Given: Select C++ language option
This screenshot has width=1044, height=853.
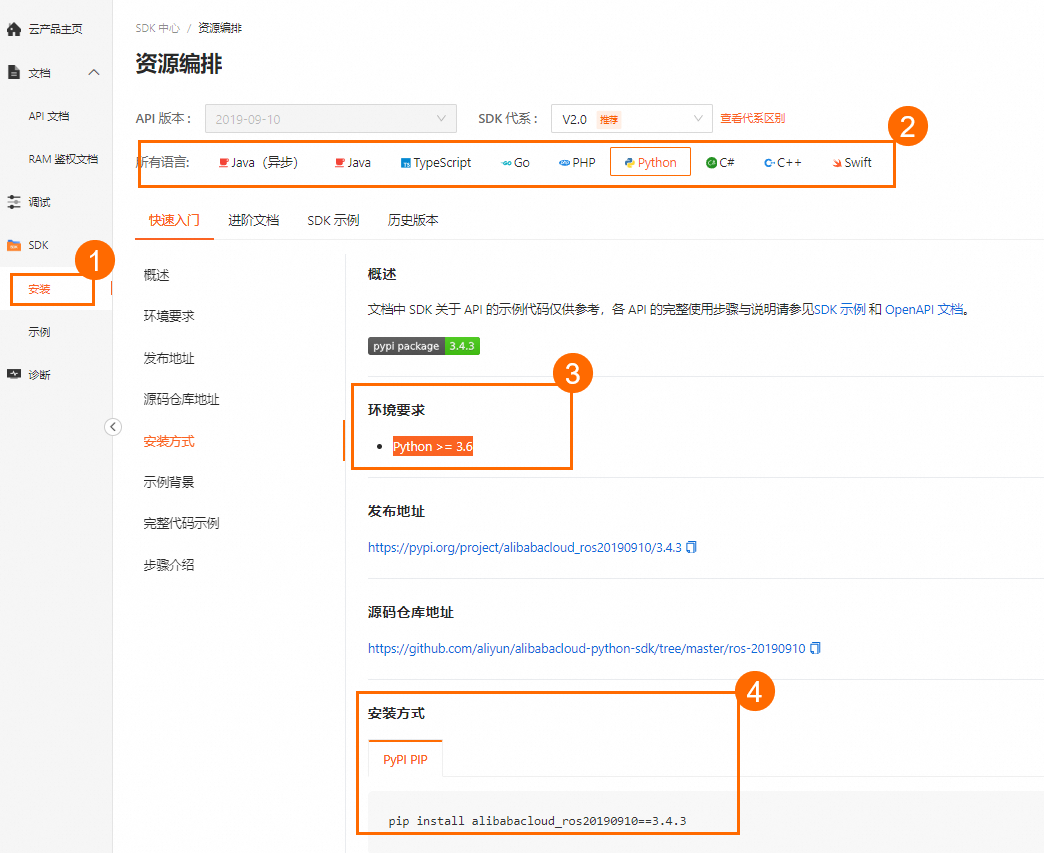Looking at the screenshot, I should pyautogui.click(x=783, y=162).
